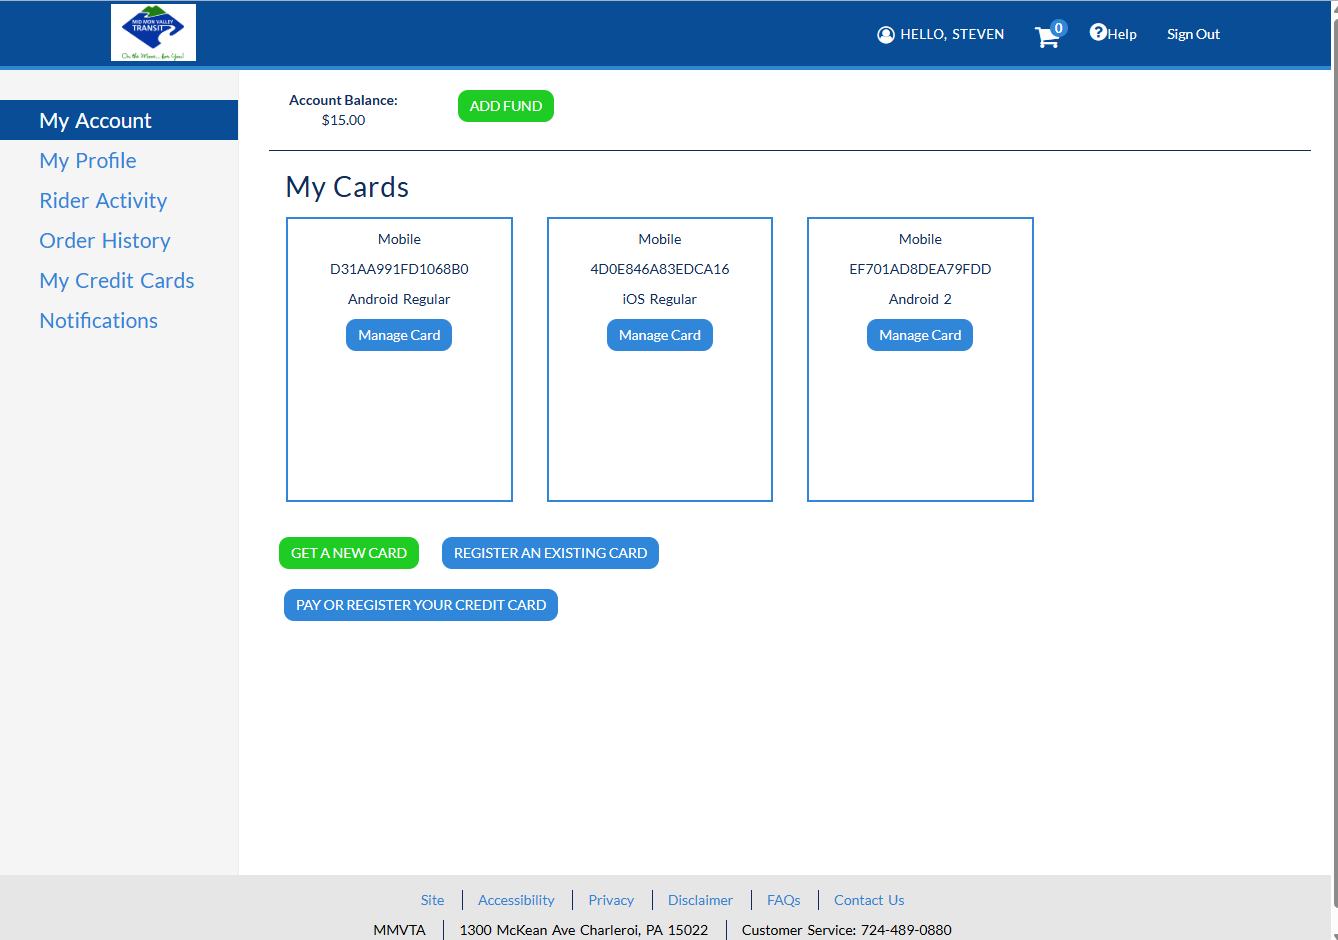Viewport: 1338px width, 940px height.
Task: Open the shopping cart icon
Action: pyautogui.click(x=1047, y=37)
